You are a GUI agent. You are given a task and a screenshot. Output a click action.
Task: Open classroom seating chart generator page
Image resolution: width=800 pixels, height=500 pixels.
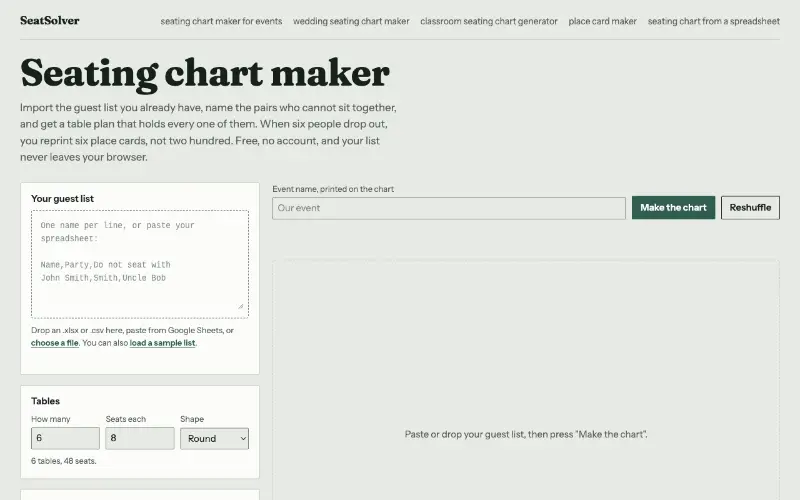(489, 21)
